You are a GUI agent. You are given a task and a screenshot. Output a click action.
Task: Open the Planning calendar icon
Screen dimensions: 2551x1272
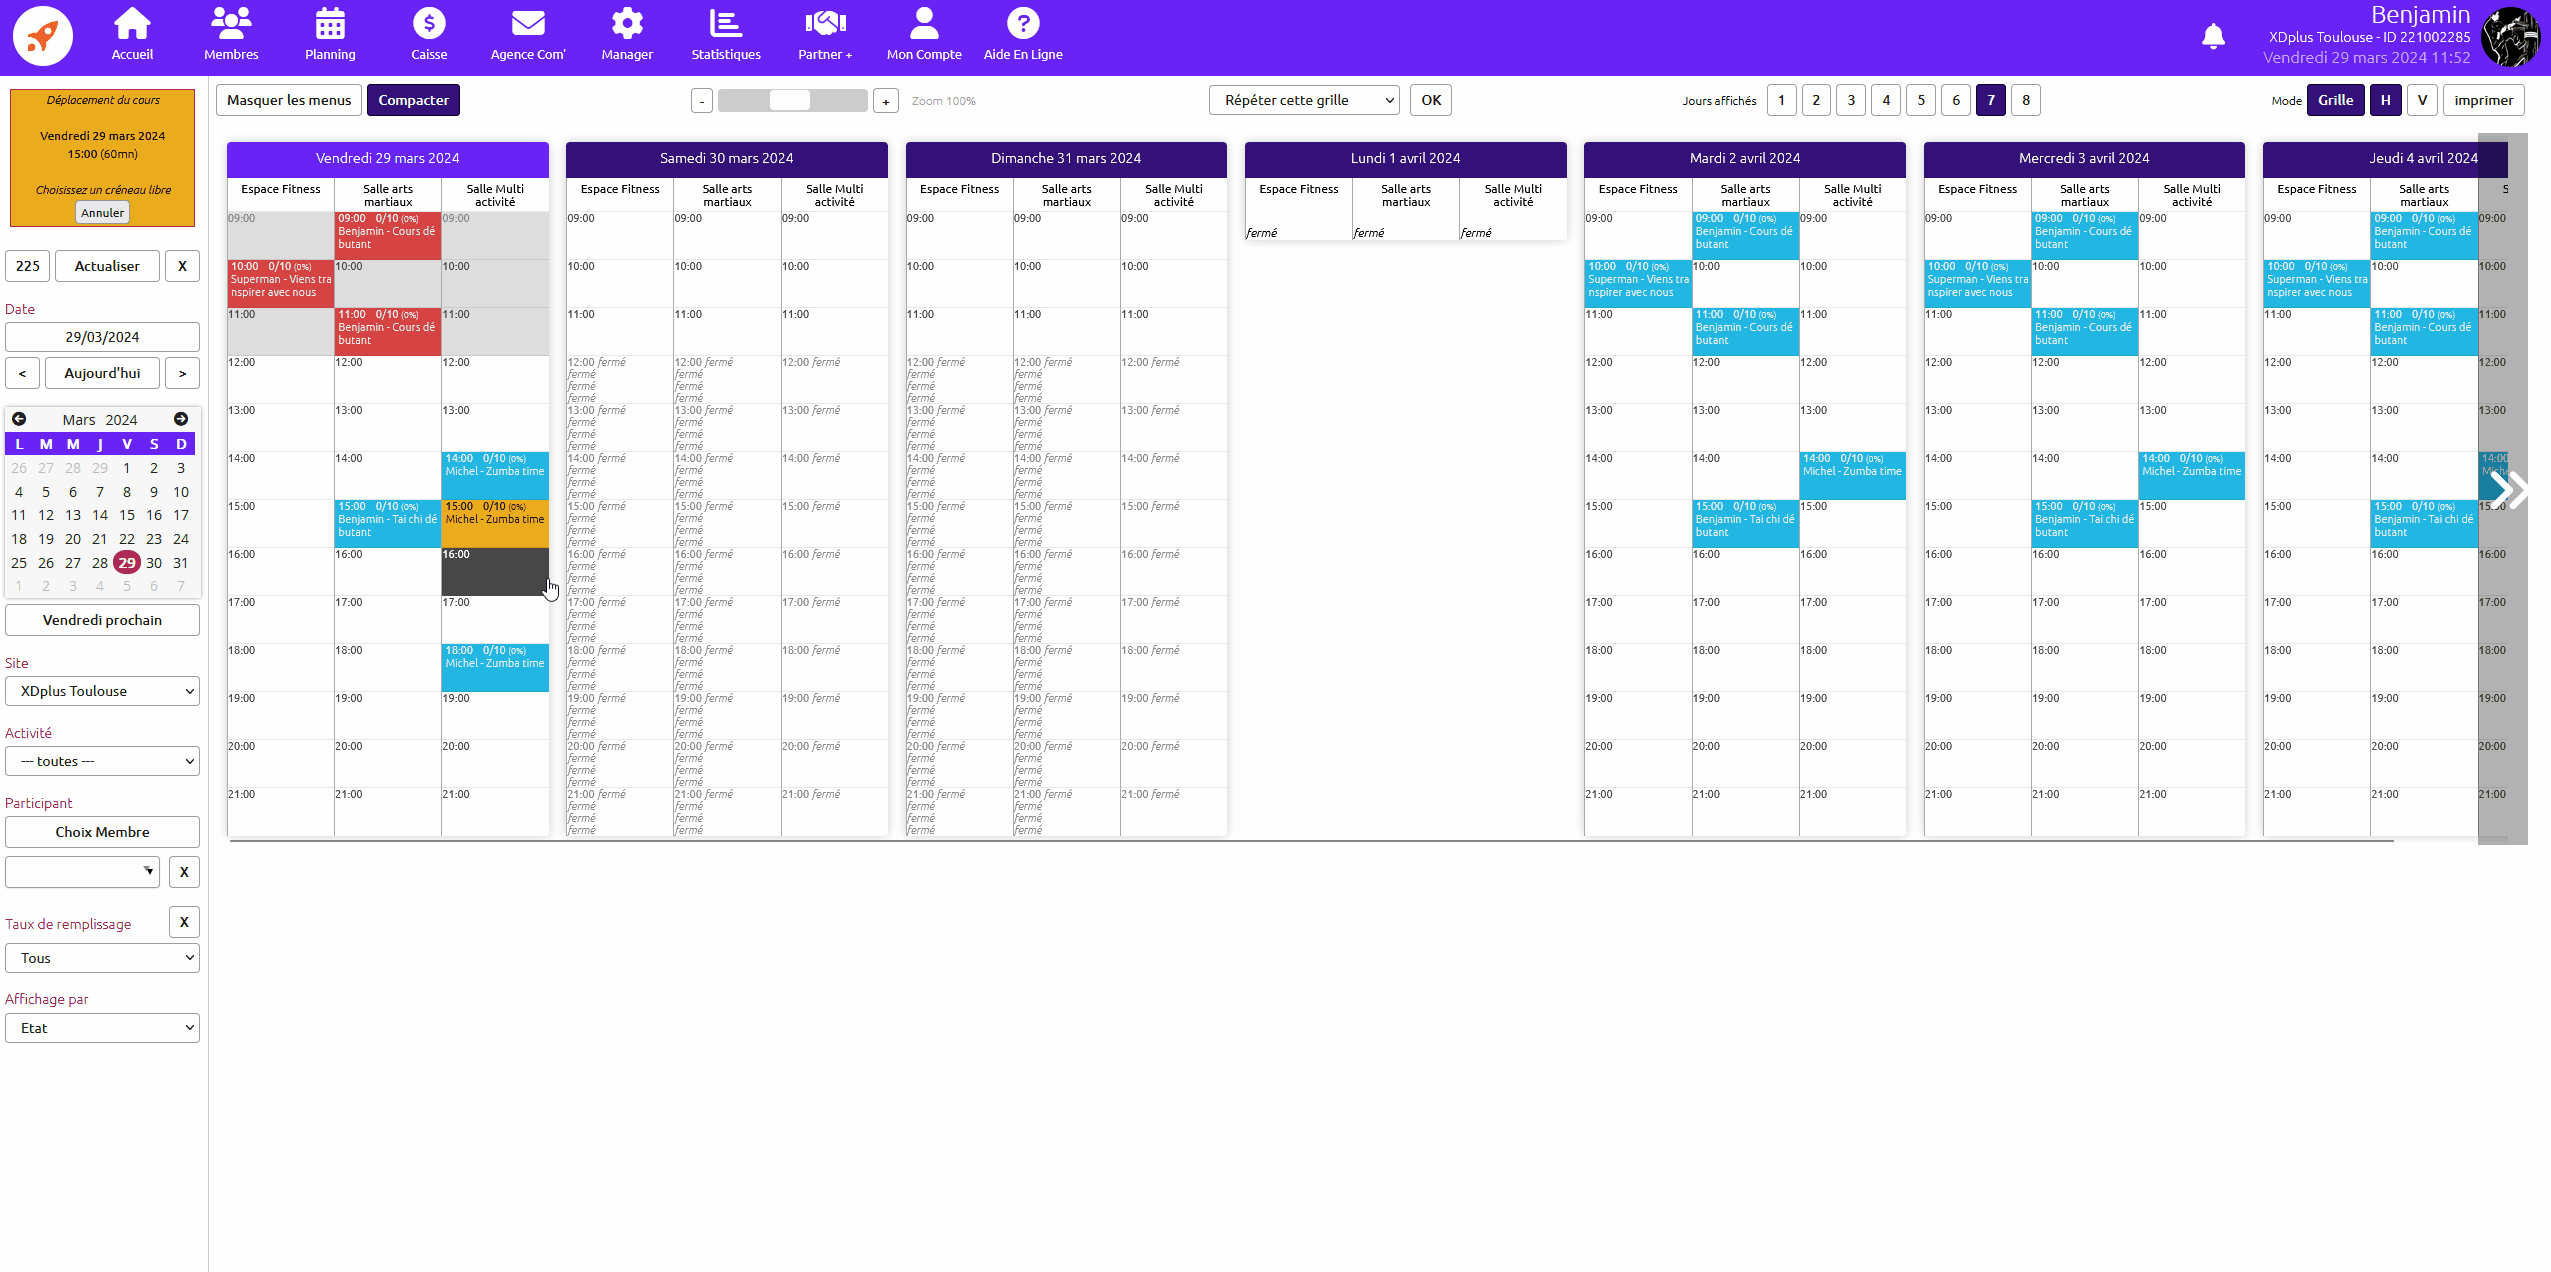(330, 23)
